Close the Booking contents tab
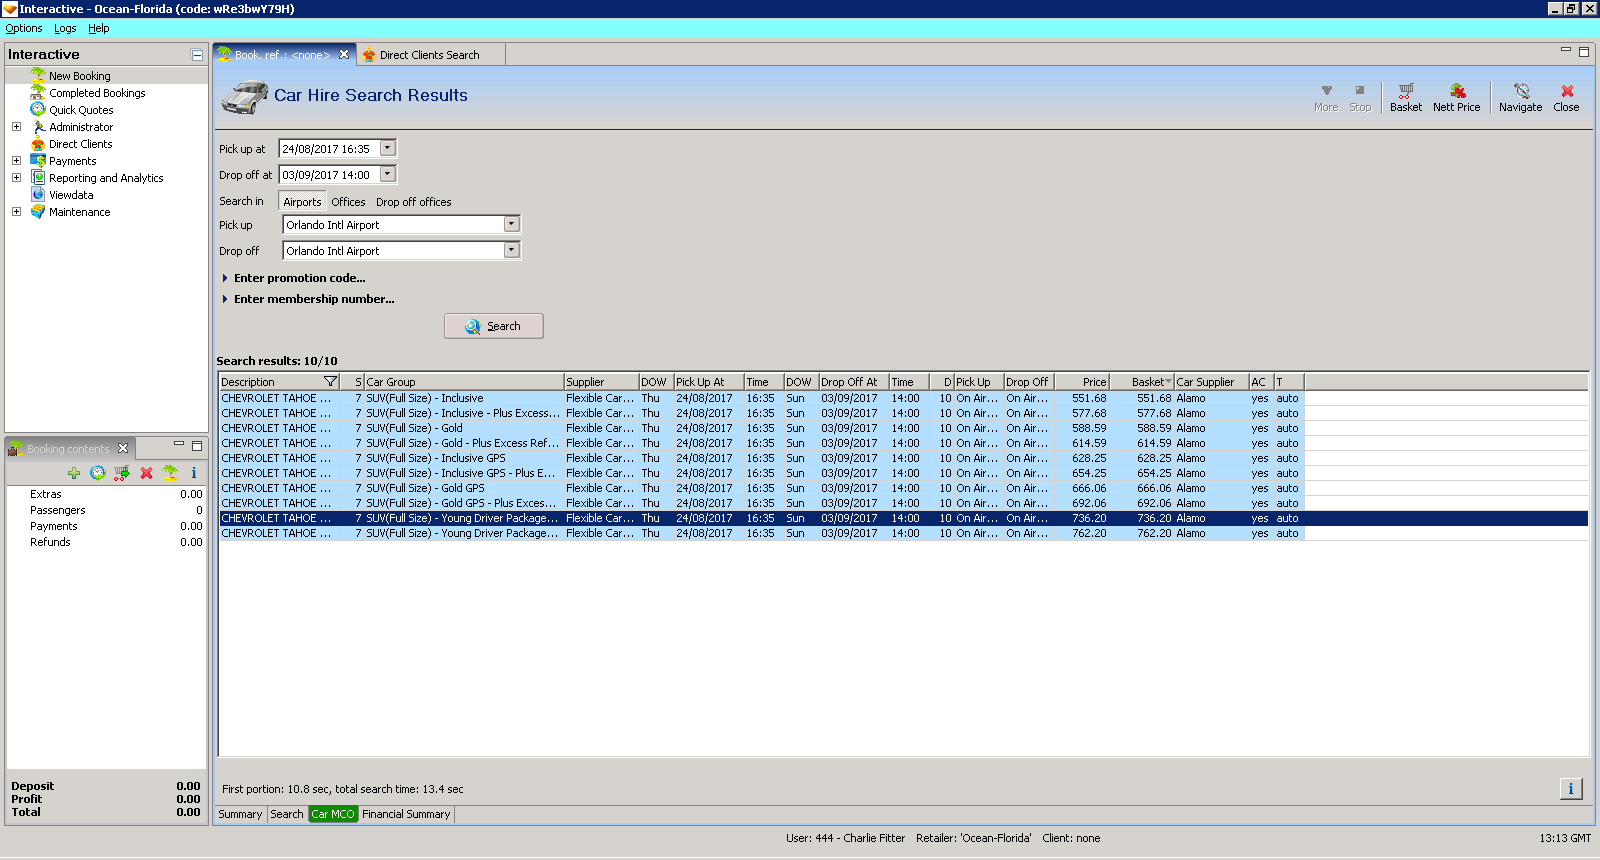The width and height of the screenshot is (1600, 860). [123, 449]
